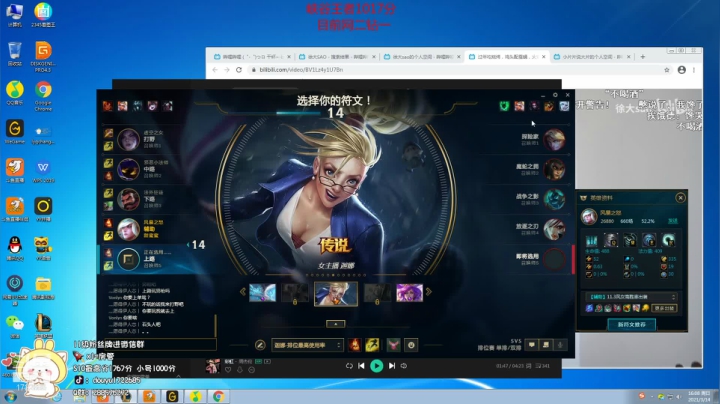This screenshot has width=720, height=404.
Task: Open the ward skin selector icon
Action: pos(393,345)
